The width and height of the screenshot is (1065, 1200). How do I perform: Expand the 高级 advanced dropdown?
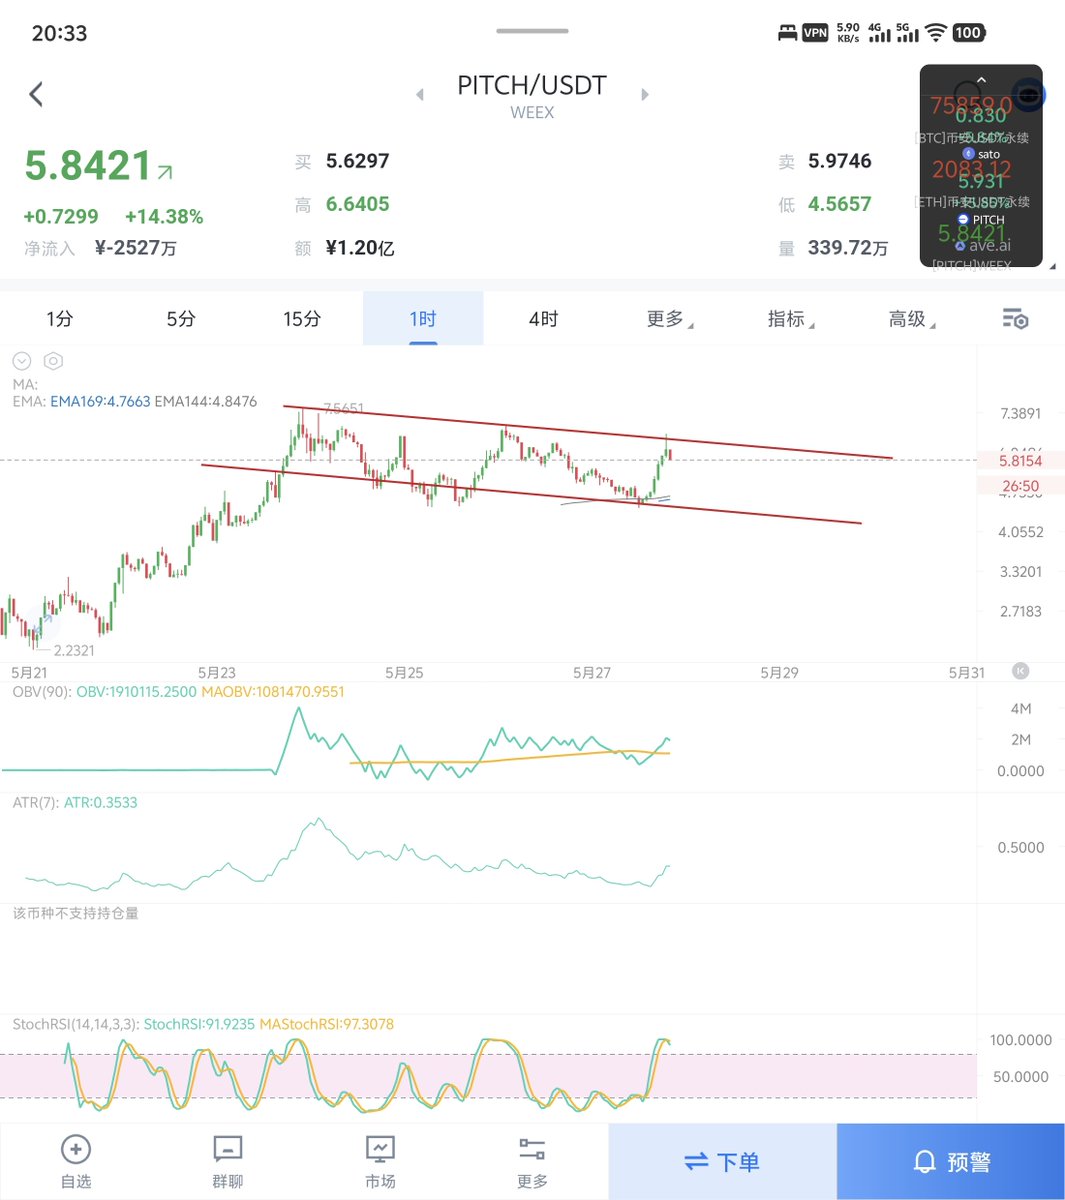click(x=911, y=319)
